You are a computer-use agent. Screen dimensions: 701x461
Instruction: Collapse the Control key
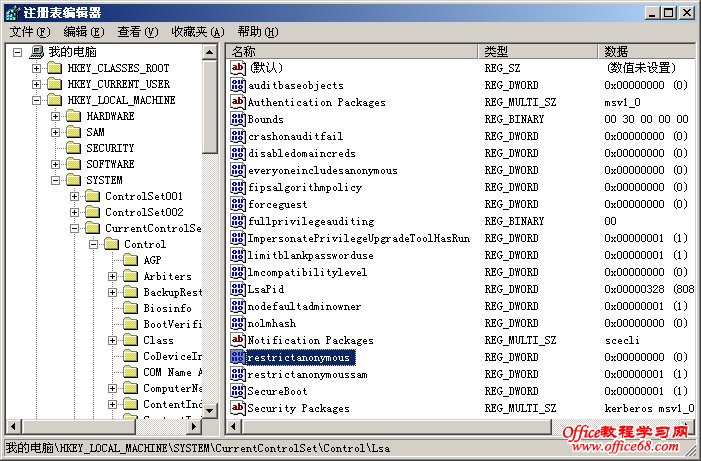point(93,245)
